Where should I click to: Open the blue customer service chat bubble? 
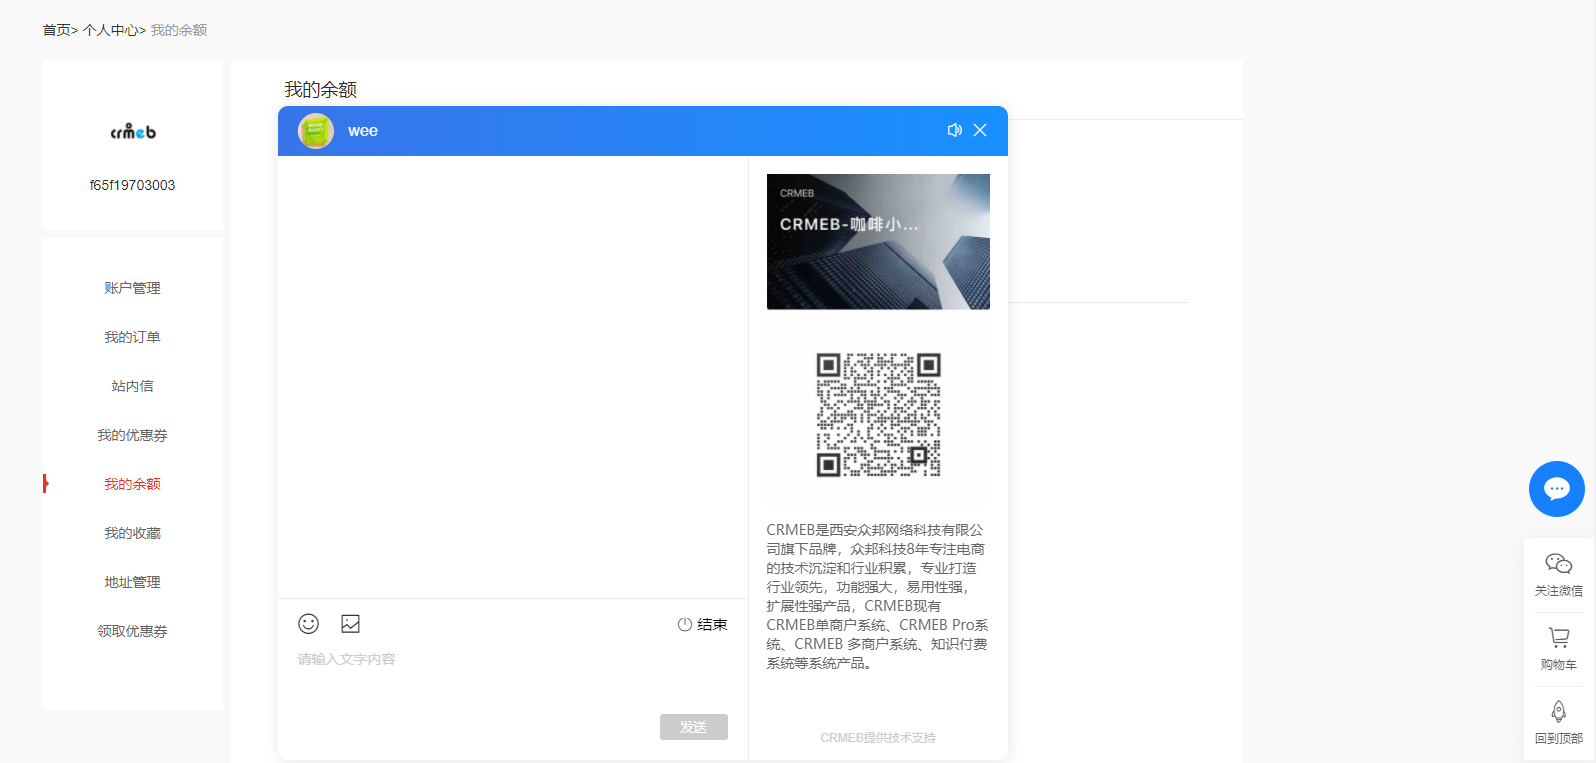(1557, 489)
